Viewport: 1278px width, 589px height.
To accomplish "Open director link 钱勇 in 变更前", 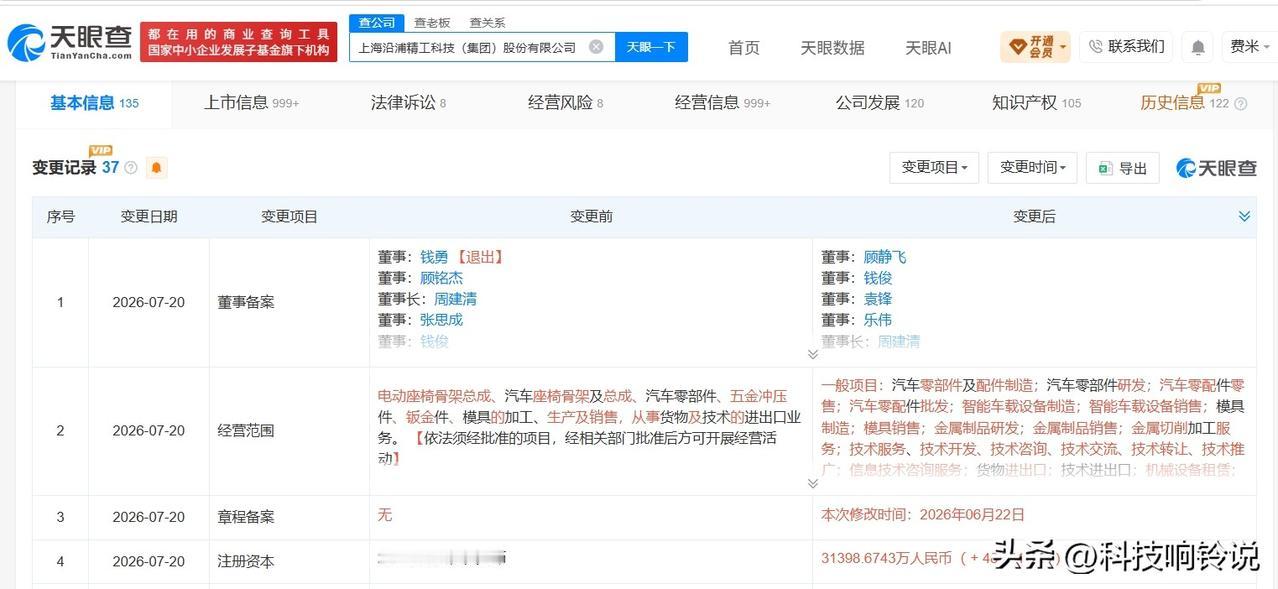I will point(434,257).
